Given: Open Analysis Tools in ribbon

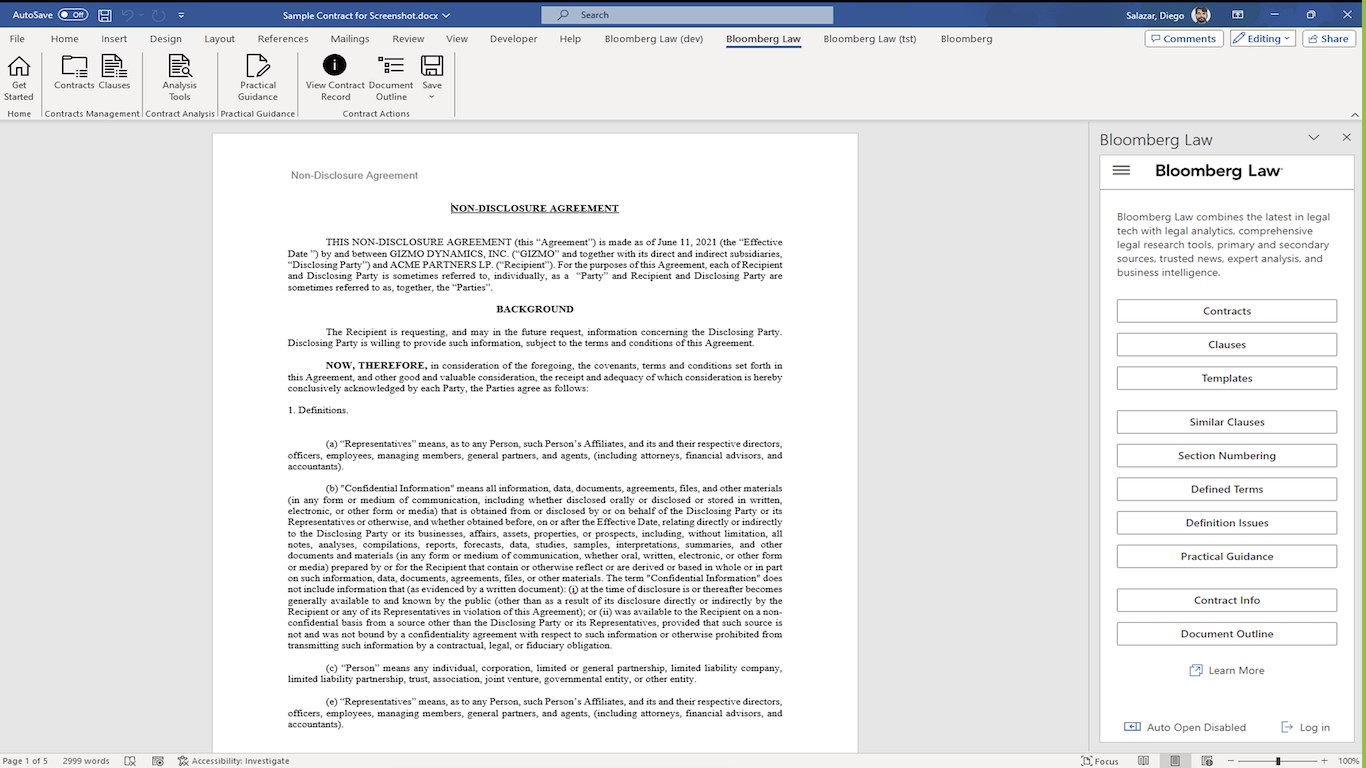Looking at the screenshot, I should pos(180,78).
